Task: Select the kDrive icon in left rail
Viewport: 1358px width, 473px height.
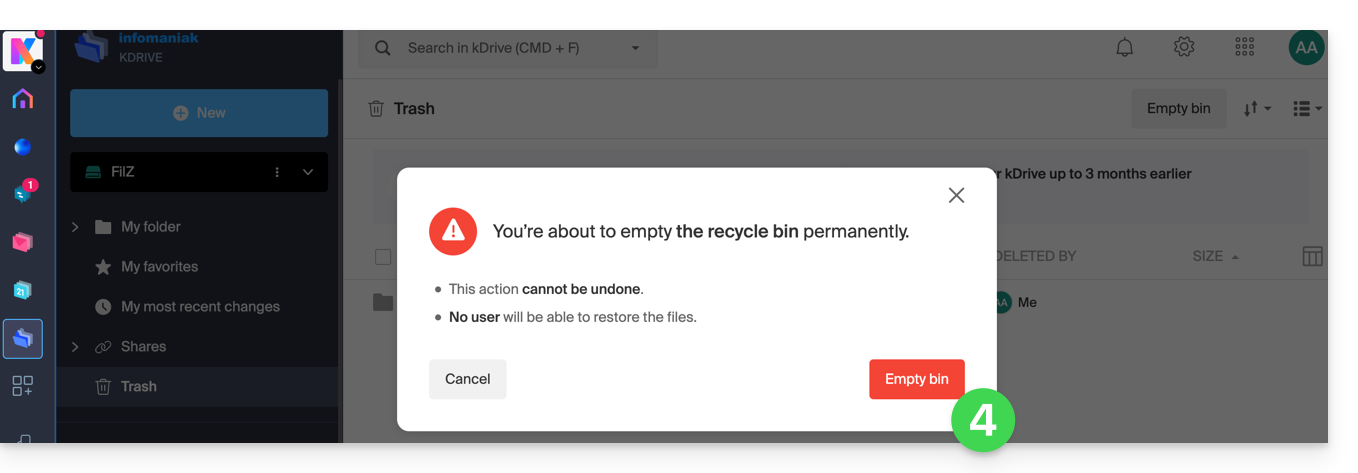Action: [23, 339]
